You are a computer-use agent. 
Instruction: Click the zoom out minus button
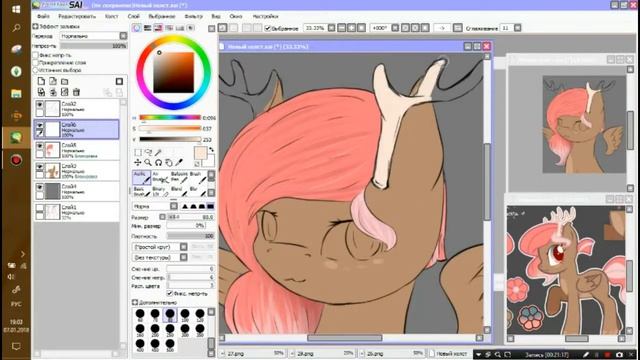coord(342,28)
